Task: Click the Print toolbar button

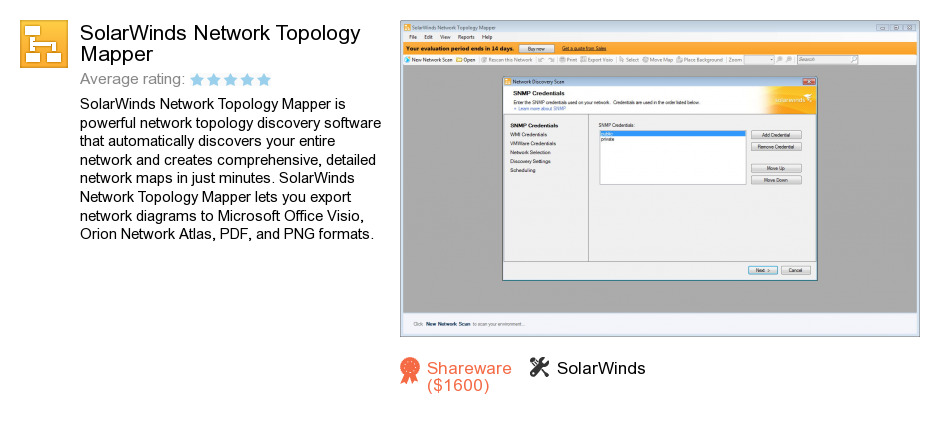Action: click(568, 60)
